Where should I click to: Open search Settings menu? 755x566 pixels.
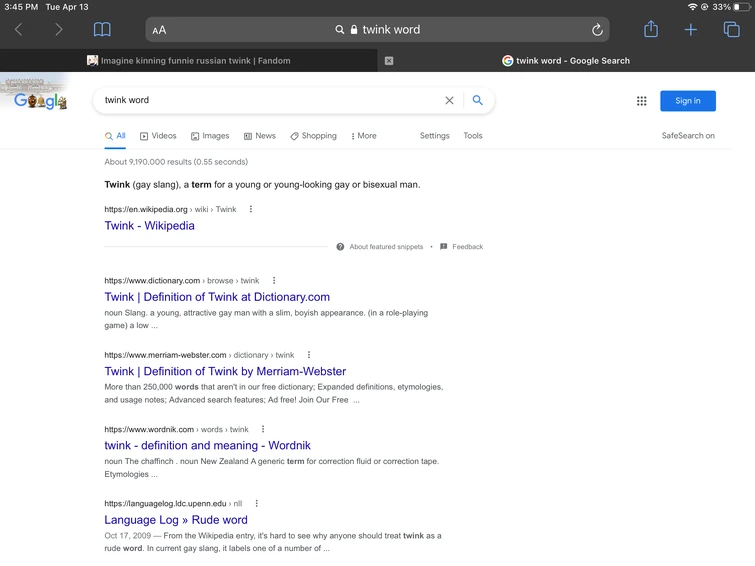coord(434,136)
